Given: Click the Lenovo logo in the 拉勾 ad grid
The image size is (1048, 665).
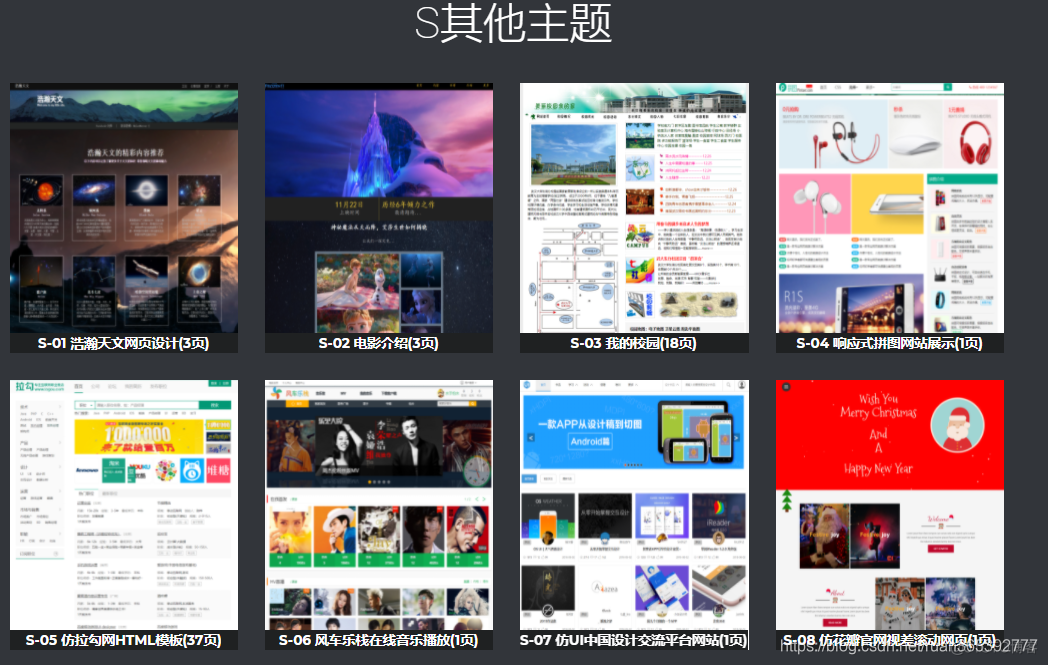Looking at the screenshot, I should [x=87, y=470].
